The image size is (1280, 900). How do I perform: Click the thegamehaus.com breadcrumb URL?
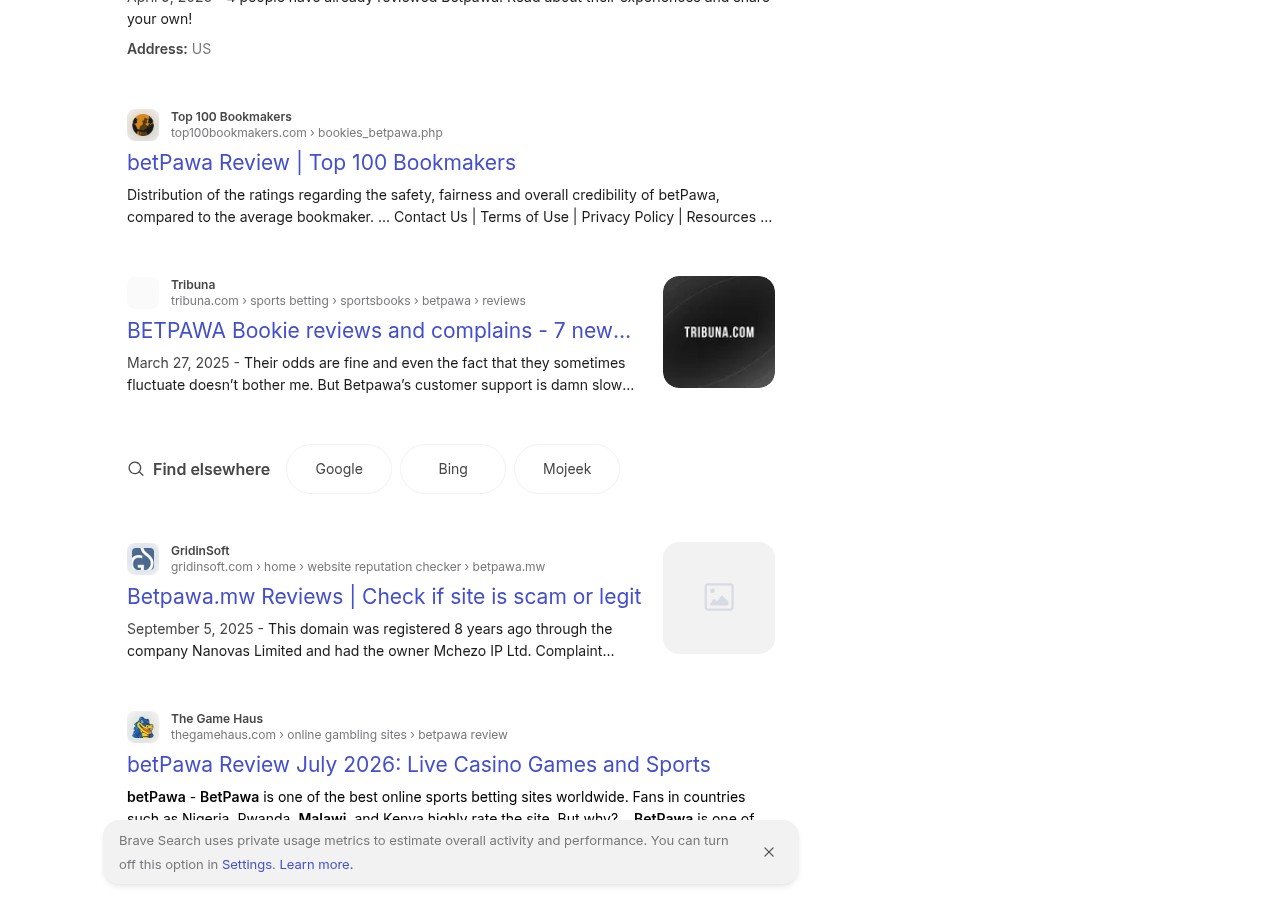point(339,735)
